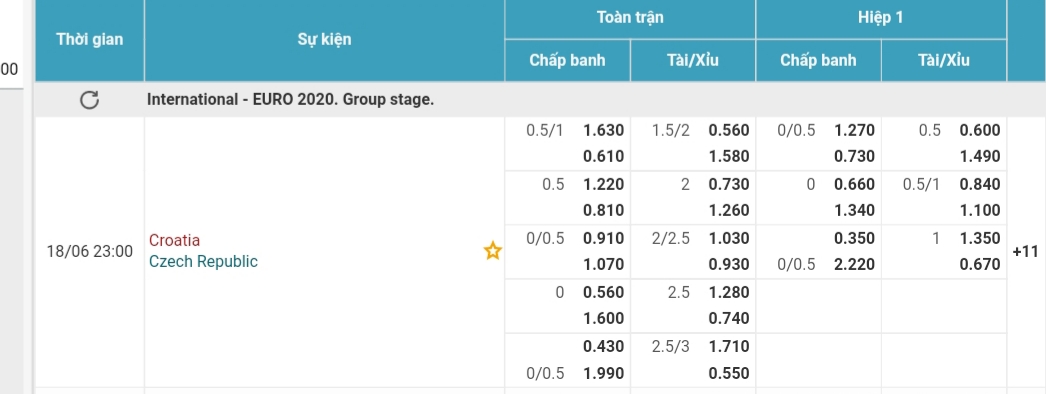Pick under odds 1.580 in Tài/Xỉu
The image size is (1046, 394).
728,157
